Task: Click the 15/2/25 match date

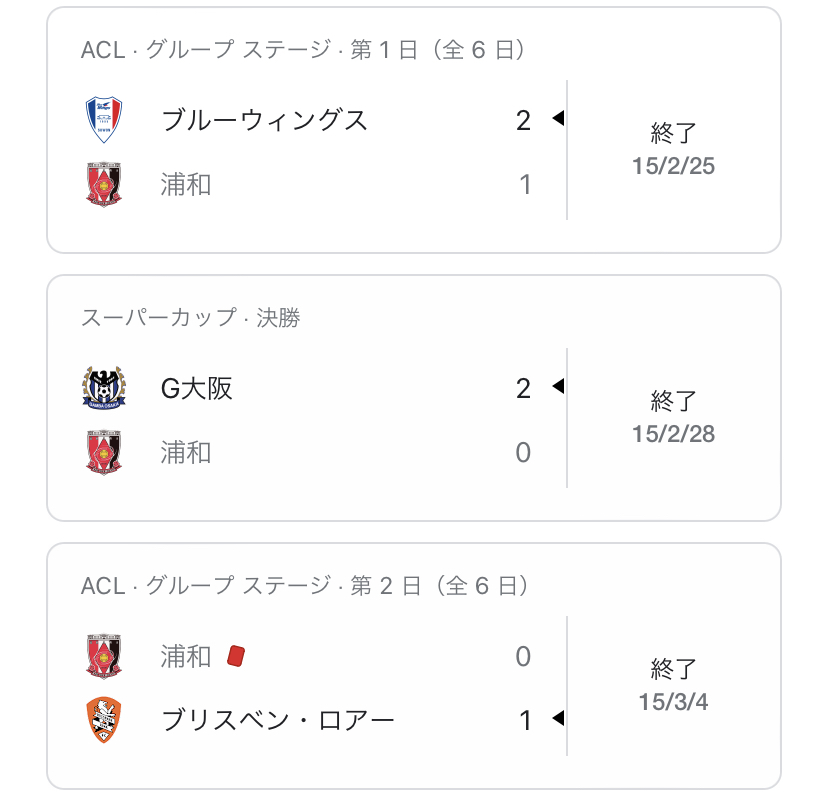Action: tap(673, 167)
